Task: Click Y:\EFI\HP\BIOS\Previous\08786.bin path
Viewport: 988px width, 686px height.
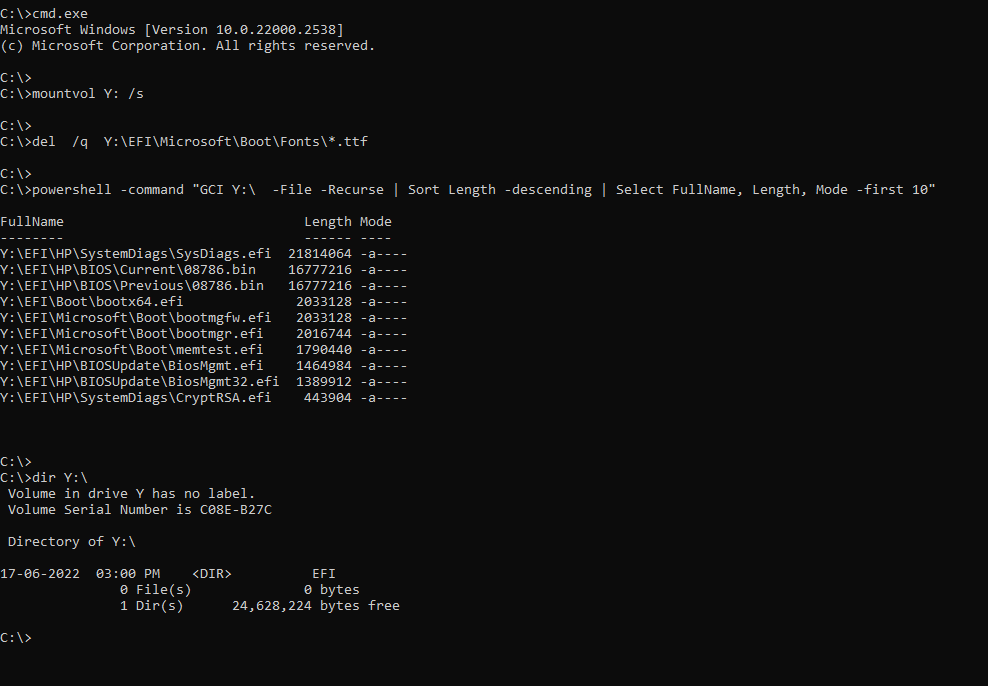Action: [x=132, y=286]
